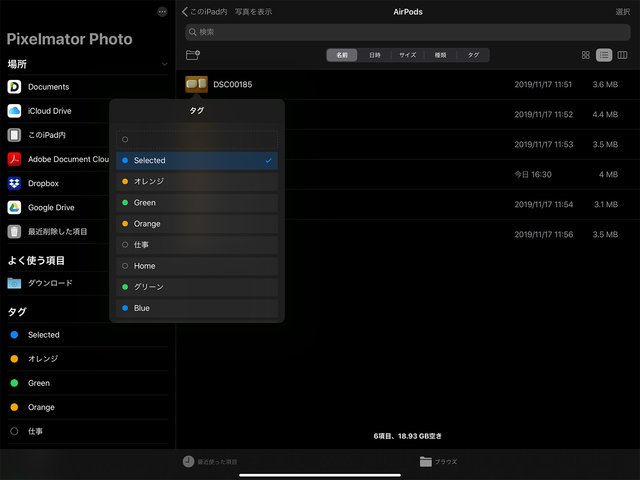Apply Orange tag in popup
The width and height of the screenshot is (640, 480).
pyautogui.click(x=197, y=224)
